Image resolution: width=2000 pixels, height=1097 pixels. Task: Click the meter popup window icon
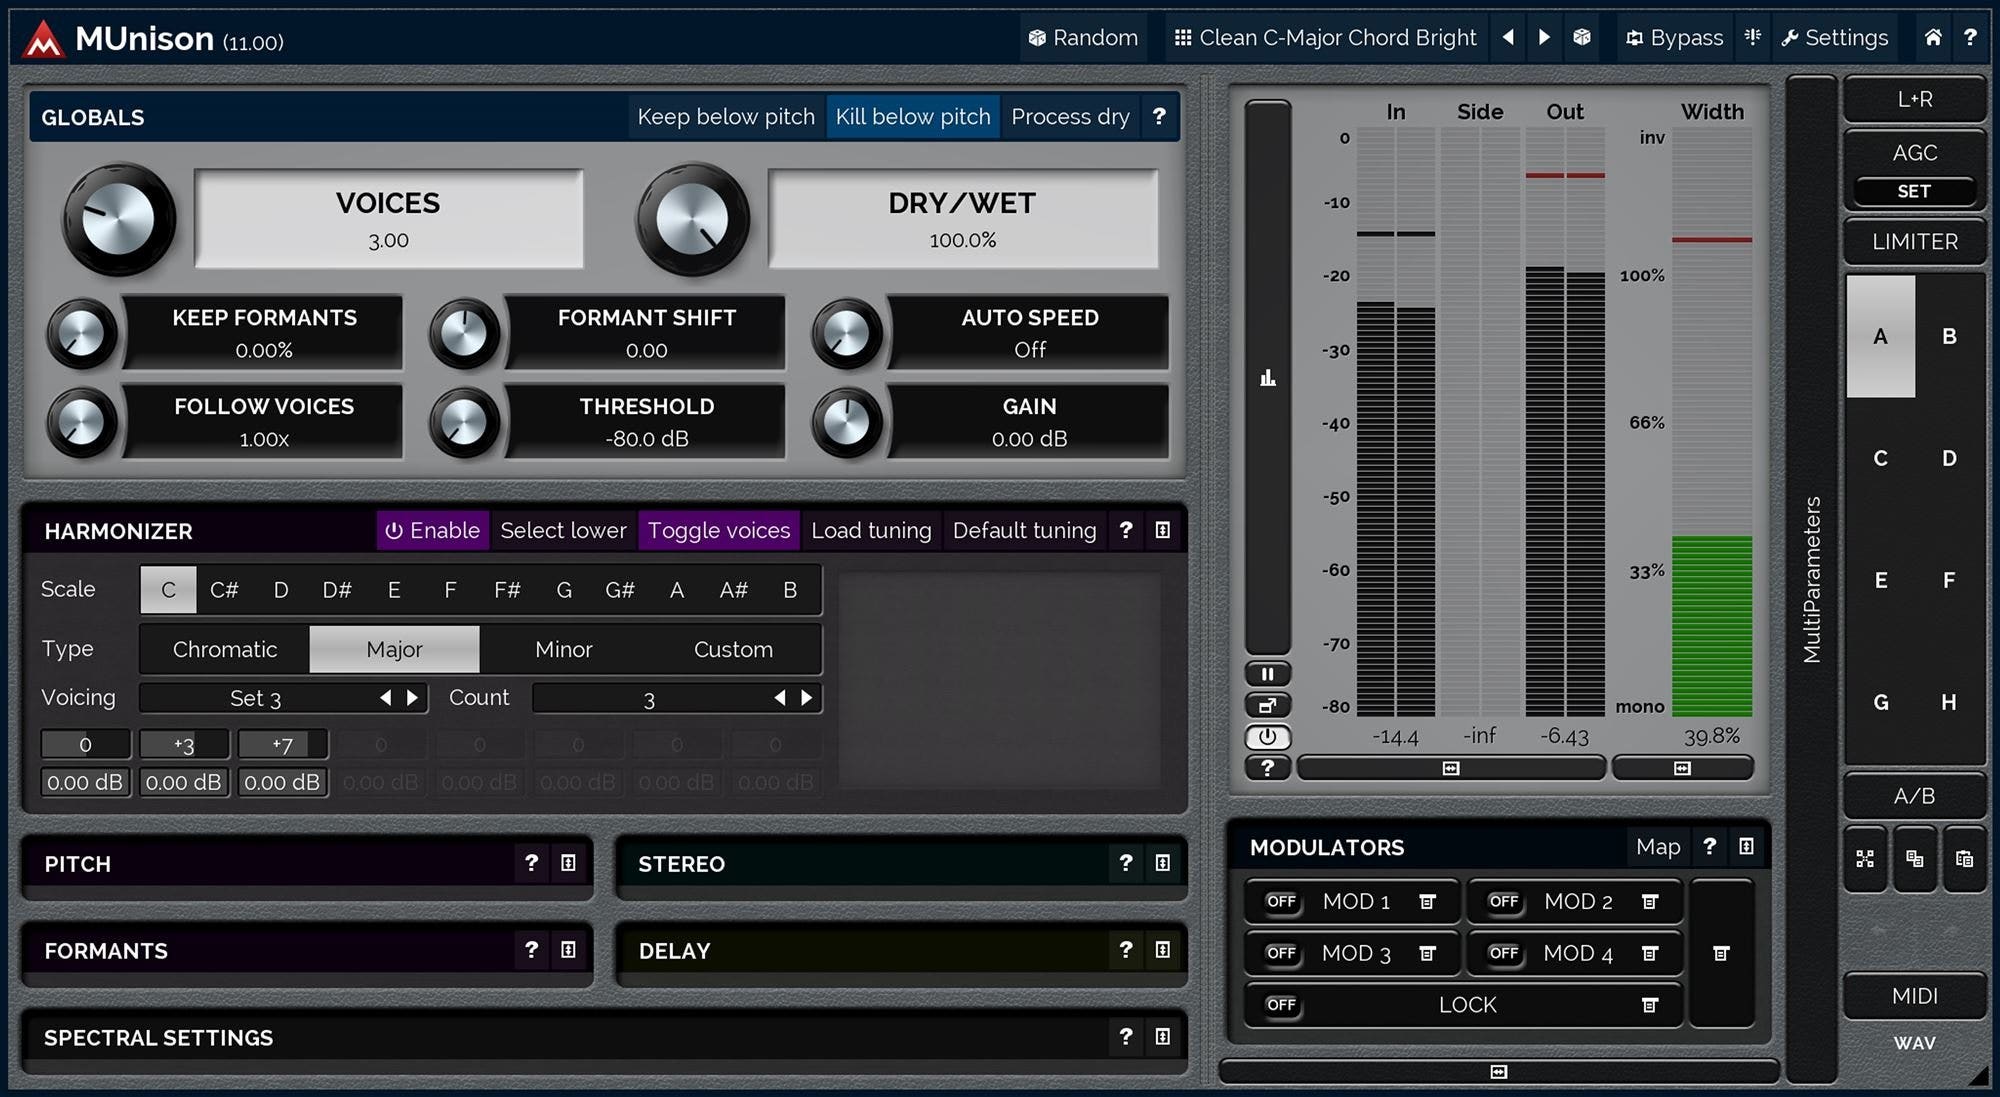(x=1267, y=706)
